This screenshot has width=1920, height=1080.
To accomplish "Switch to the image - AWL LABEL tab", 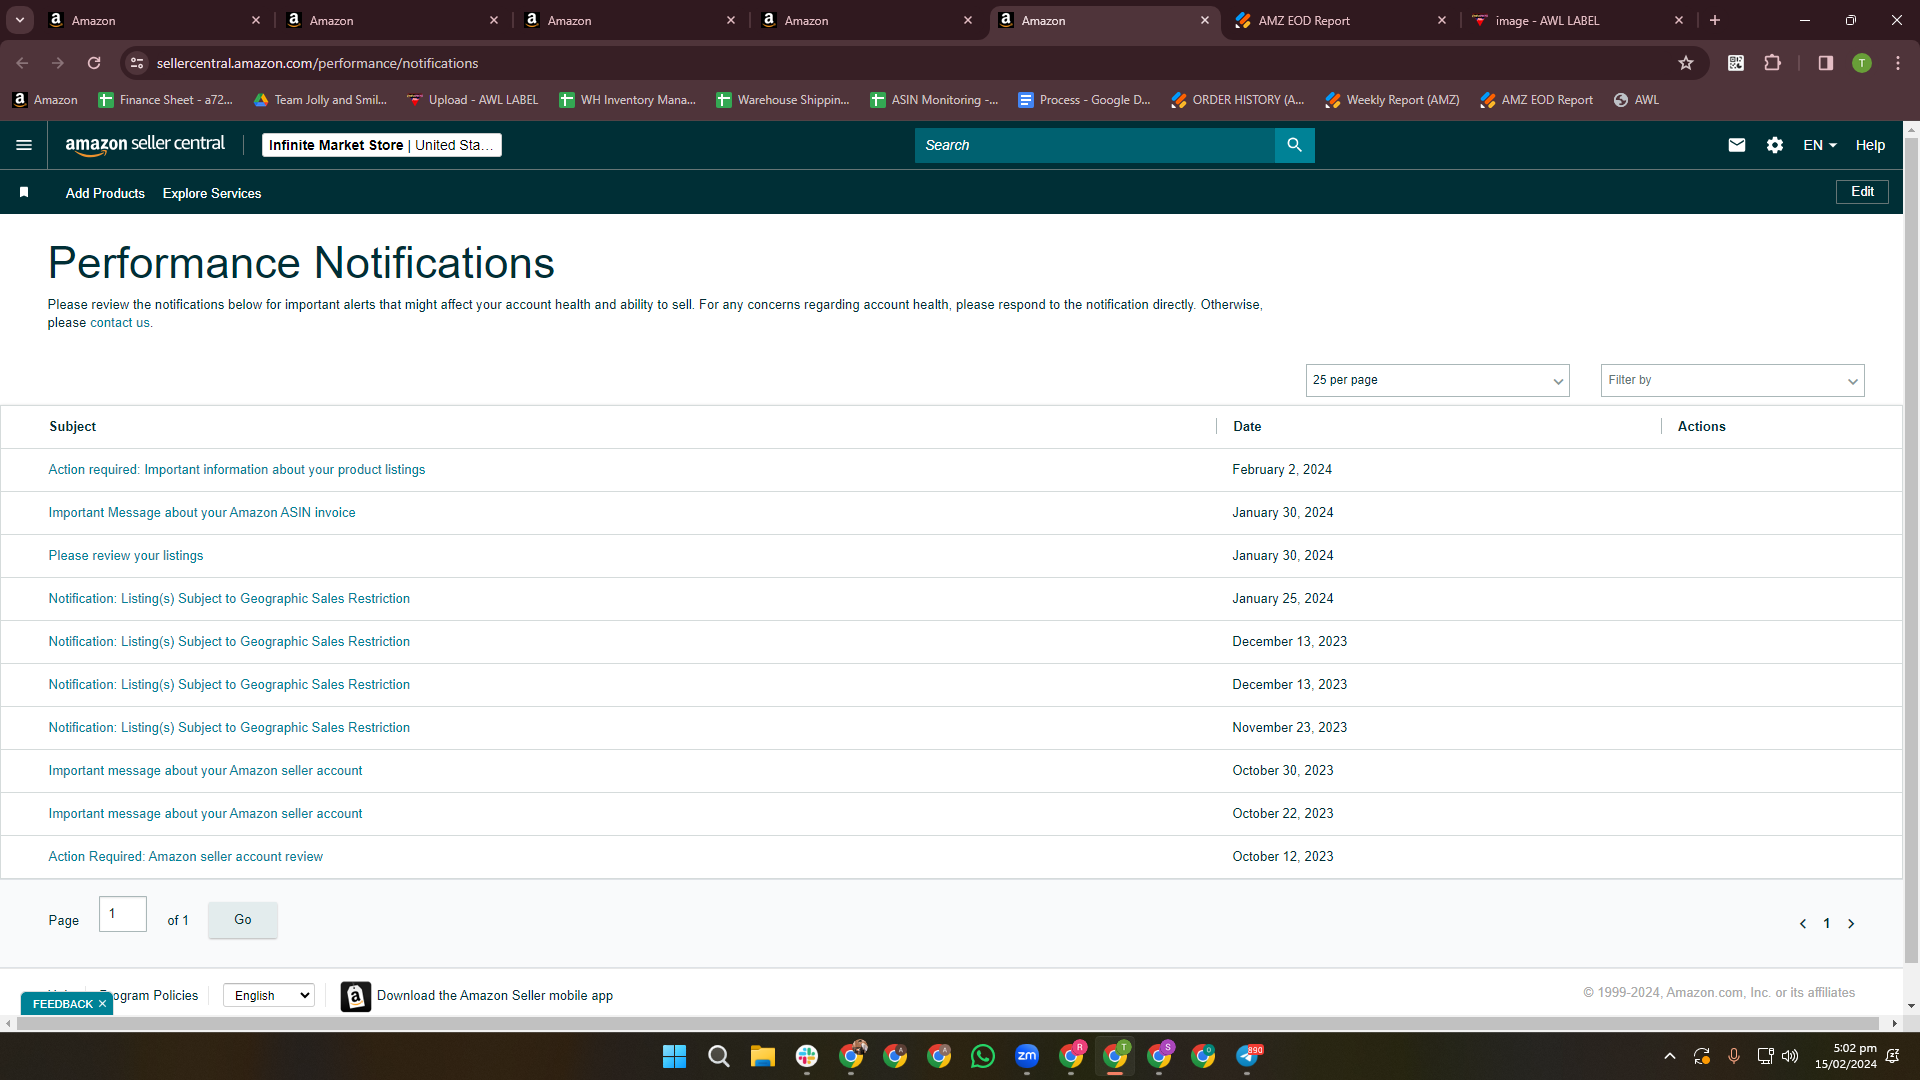I will click(1577, 20).
